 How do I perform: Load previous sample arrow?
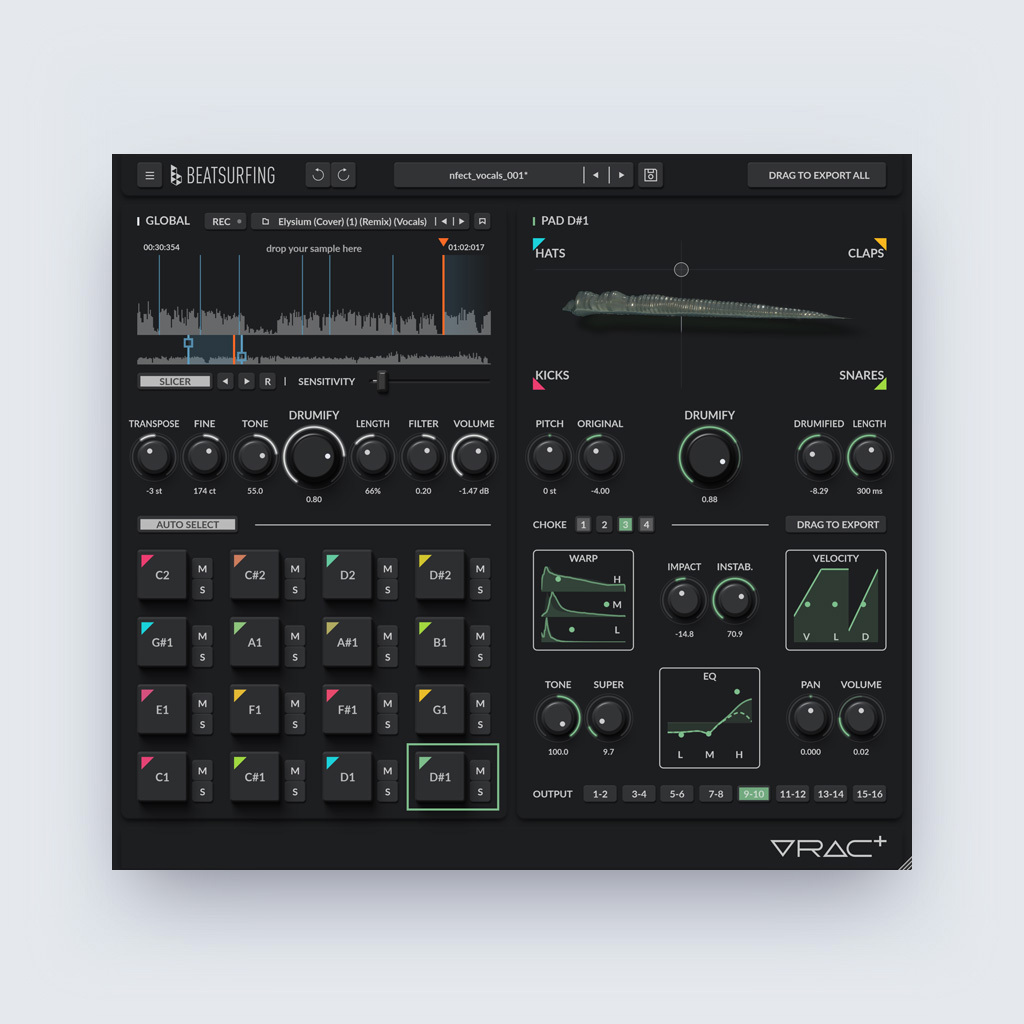[444, 221]
